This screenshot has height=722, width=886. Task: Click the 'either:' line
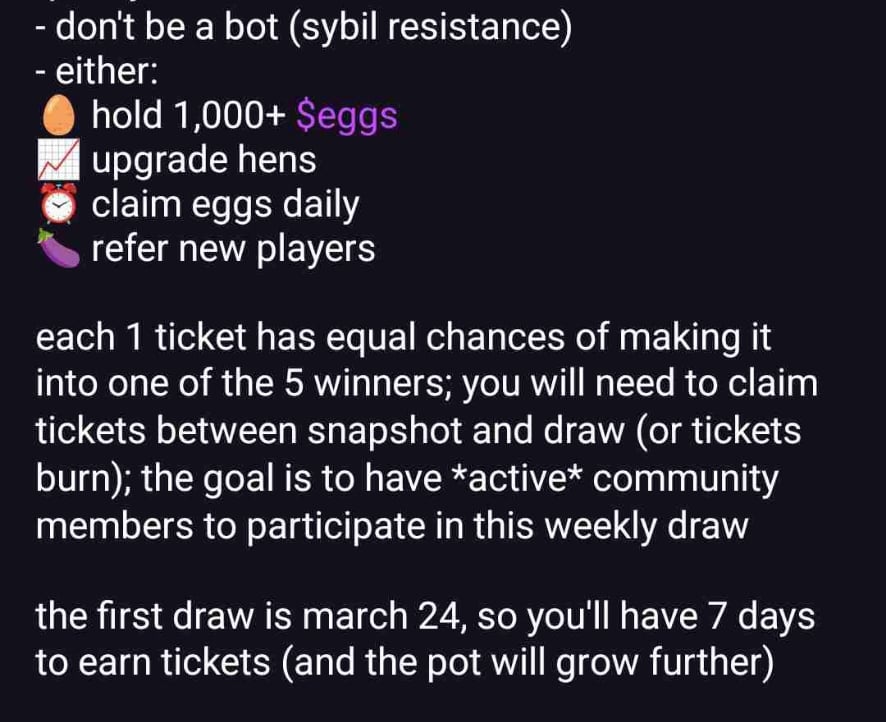coord(90,72)
